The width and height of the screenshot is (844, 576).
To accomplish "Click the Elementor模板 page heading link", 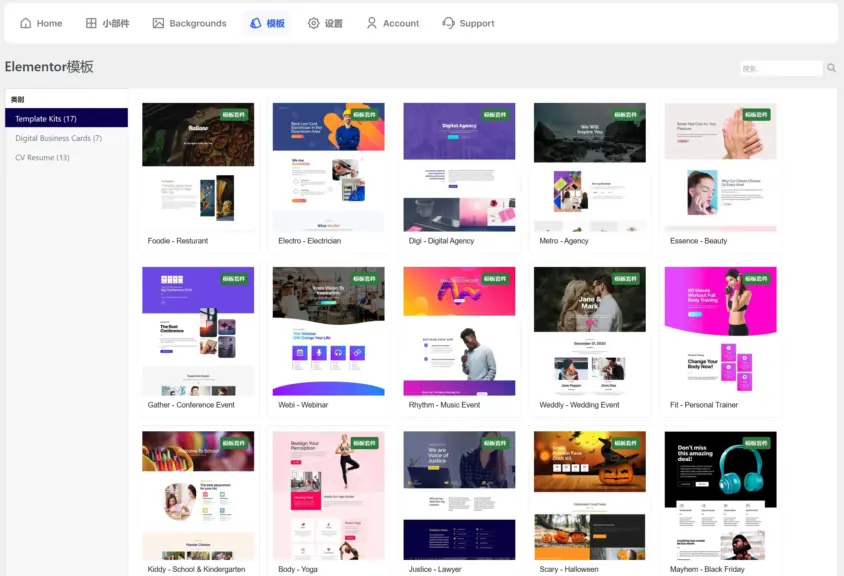I will tap(46, 67).
